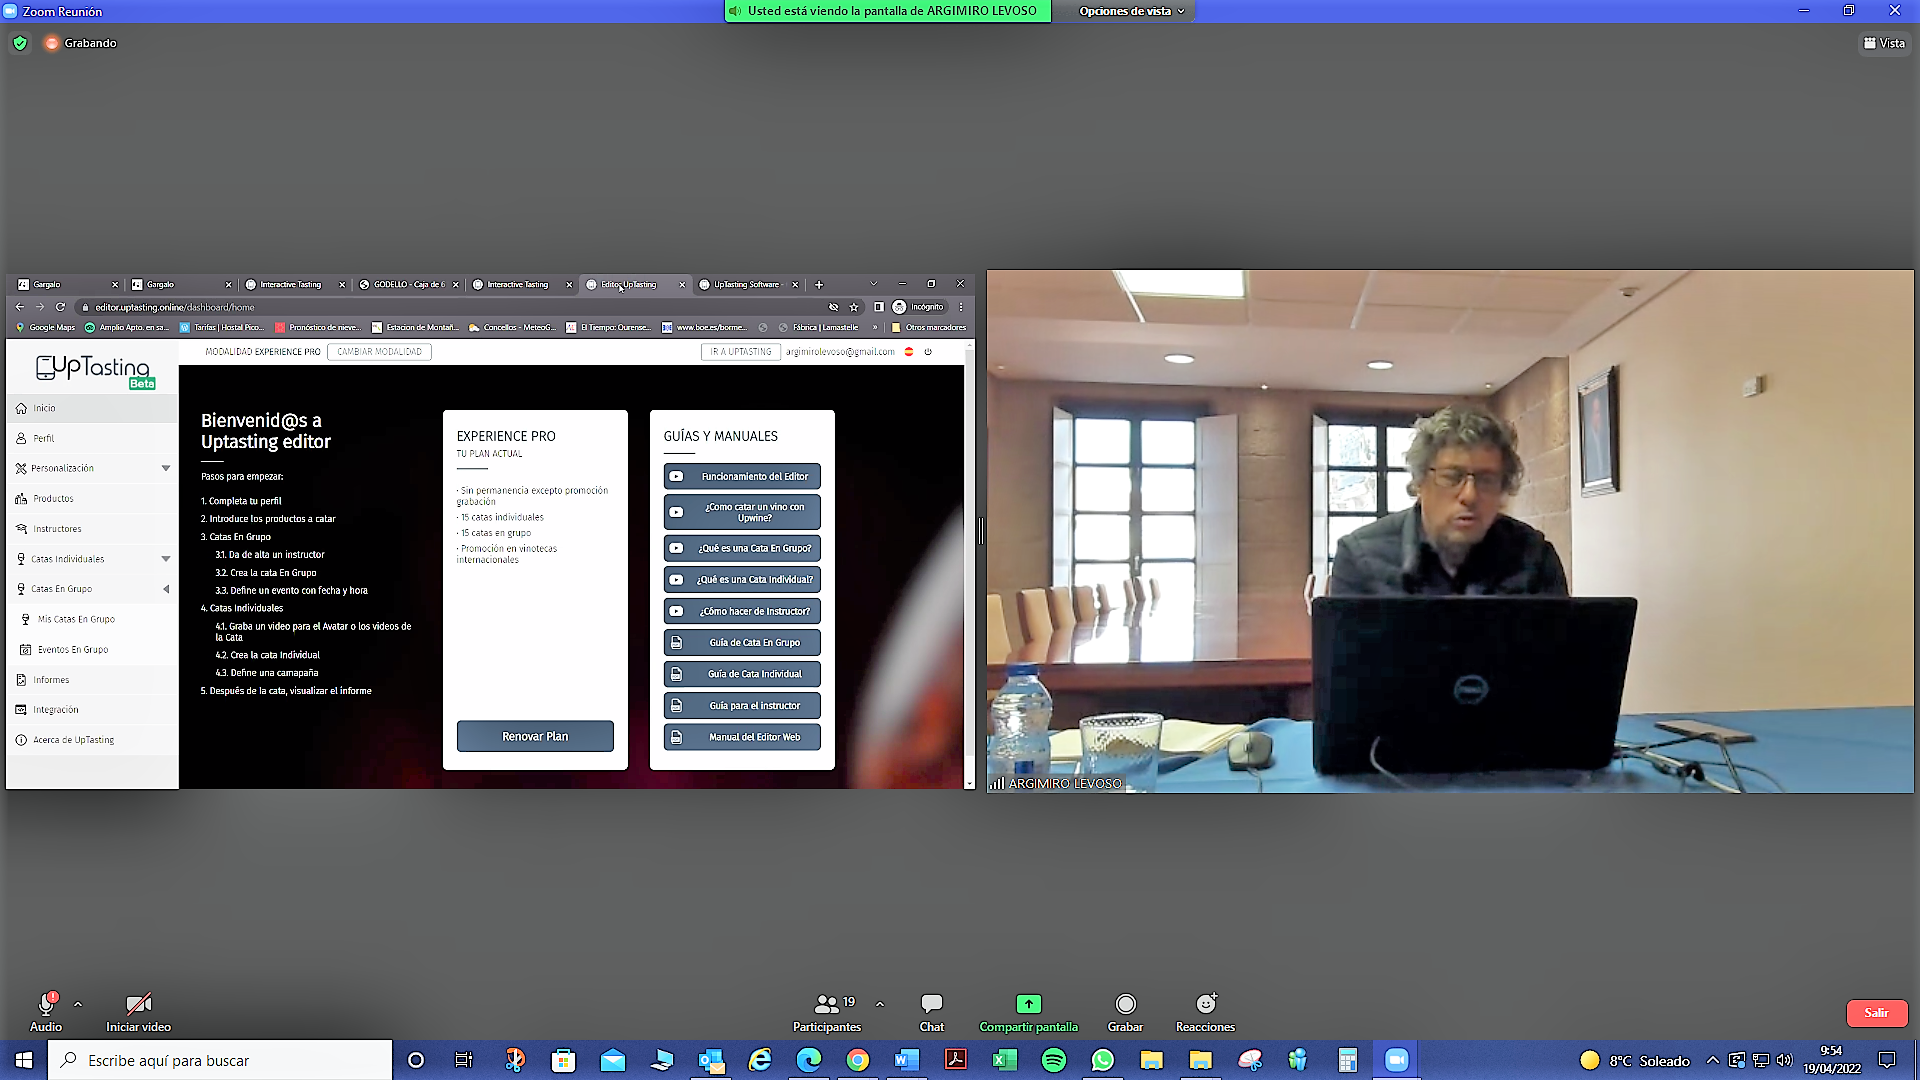
Task: Show hidden system tray icons
Action: click(1713, 1060)
